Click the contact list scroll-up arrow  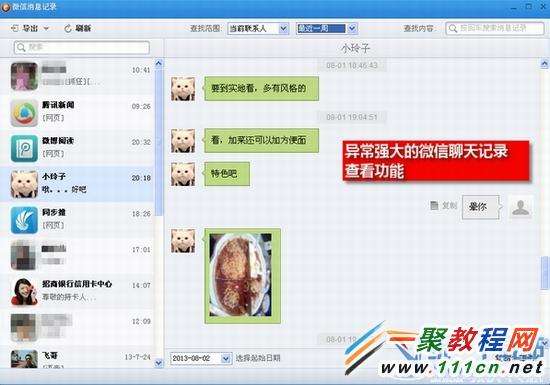159,63
